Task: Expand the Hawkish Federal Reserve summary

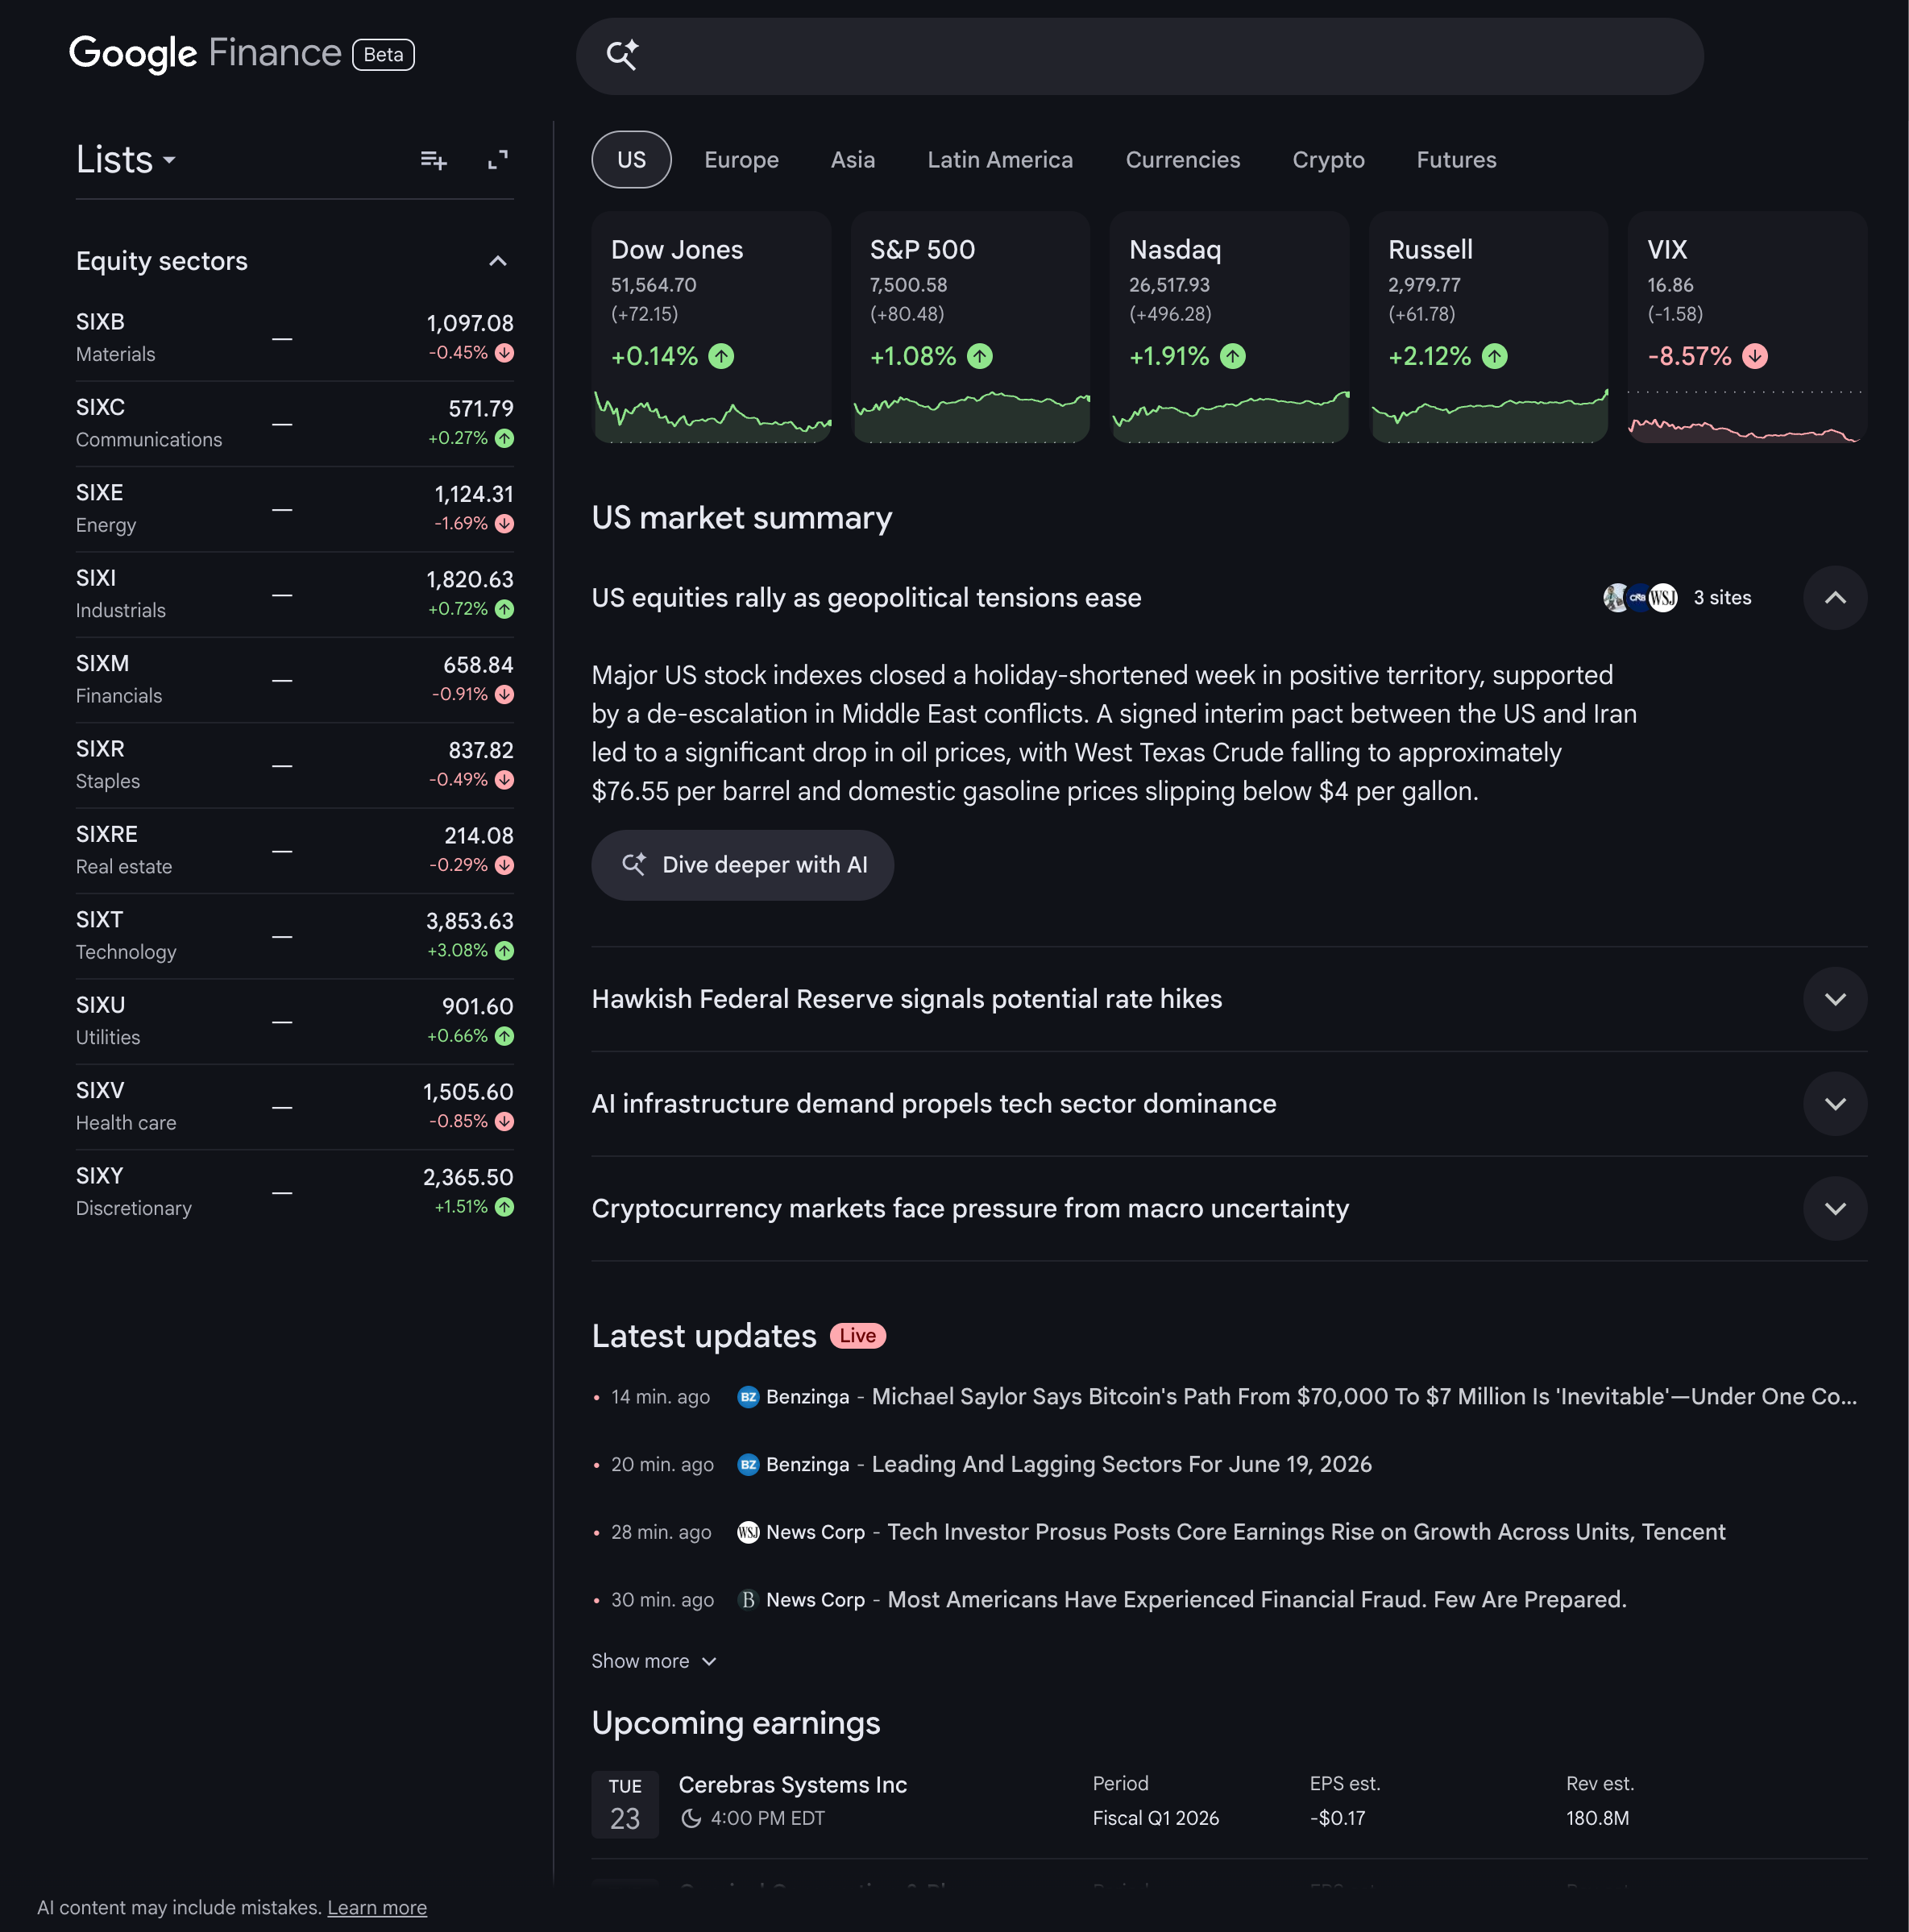Action: click(x=1835, y=999)
